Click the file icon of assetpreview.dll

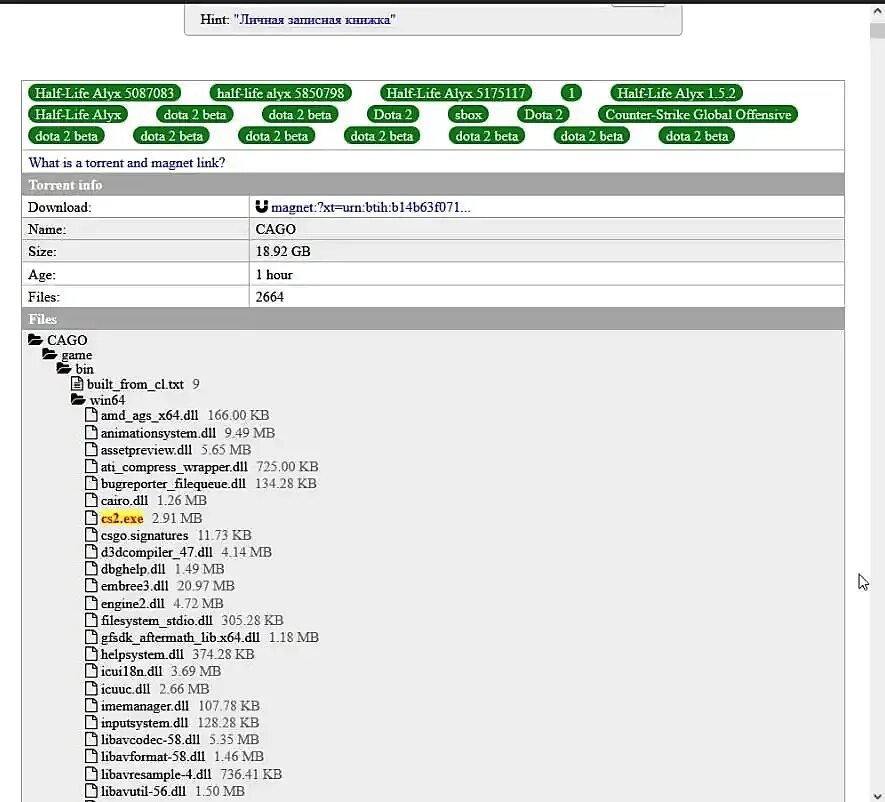point(91,449)
